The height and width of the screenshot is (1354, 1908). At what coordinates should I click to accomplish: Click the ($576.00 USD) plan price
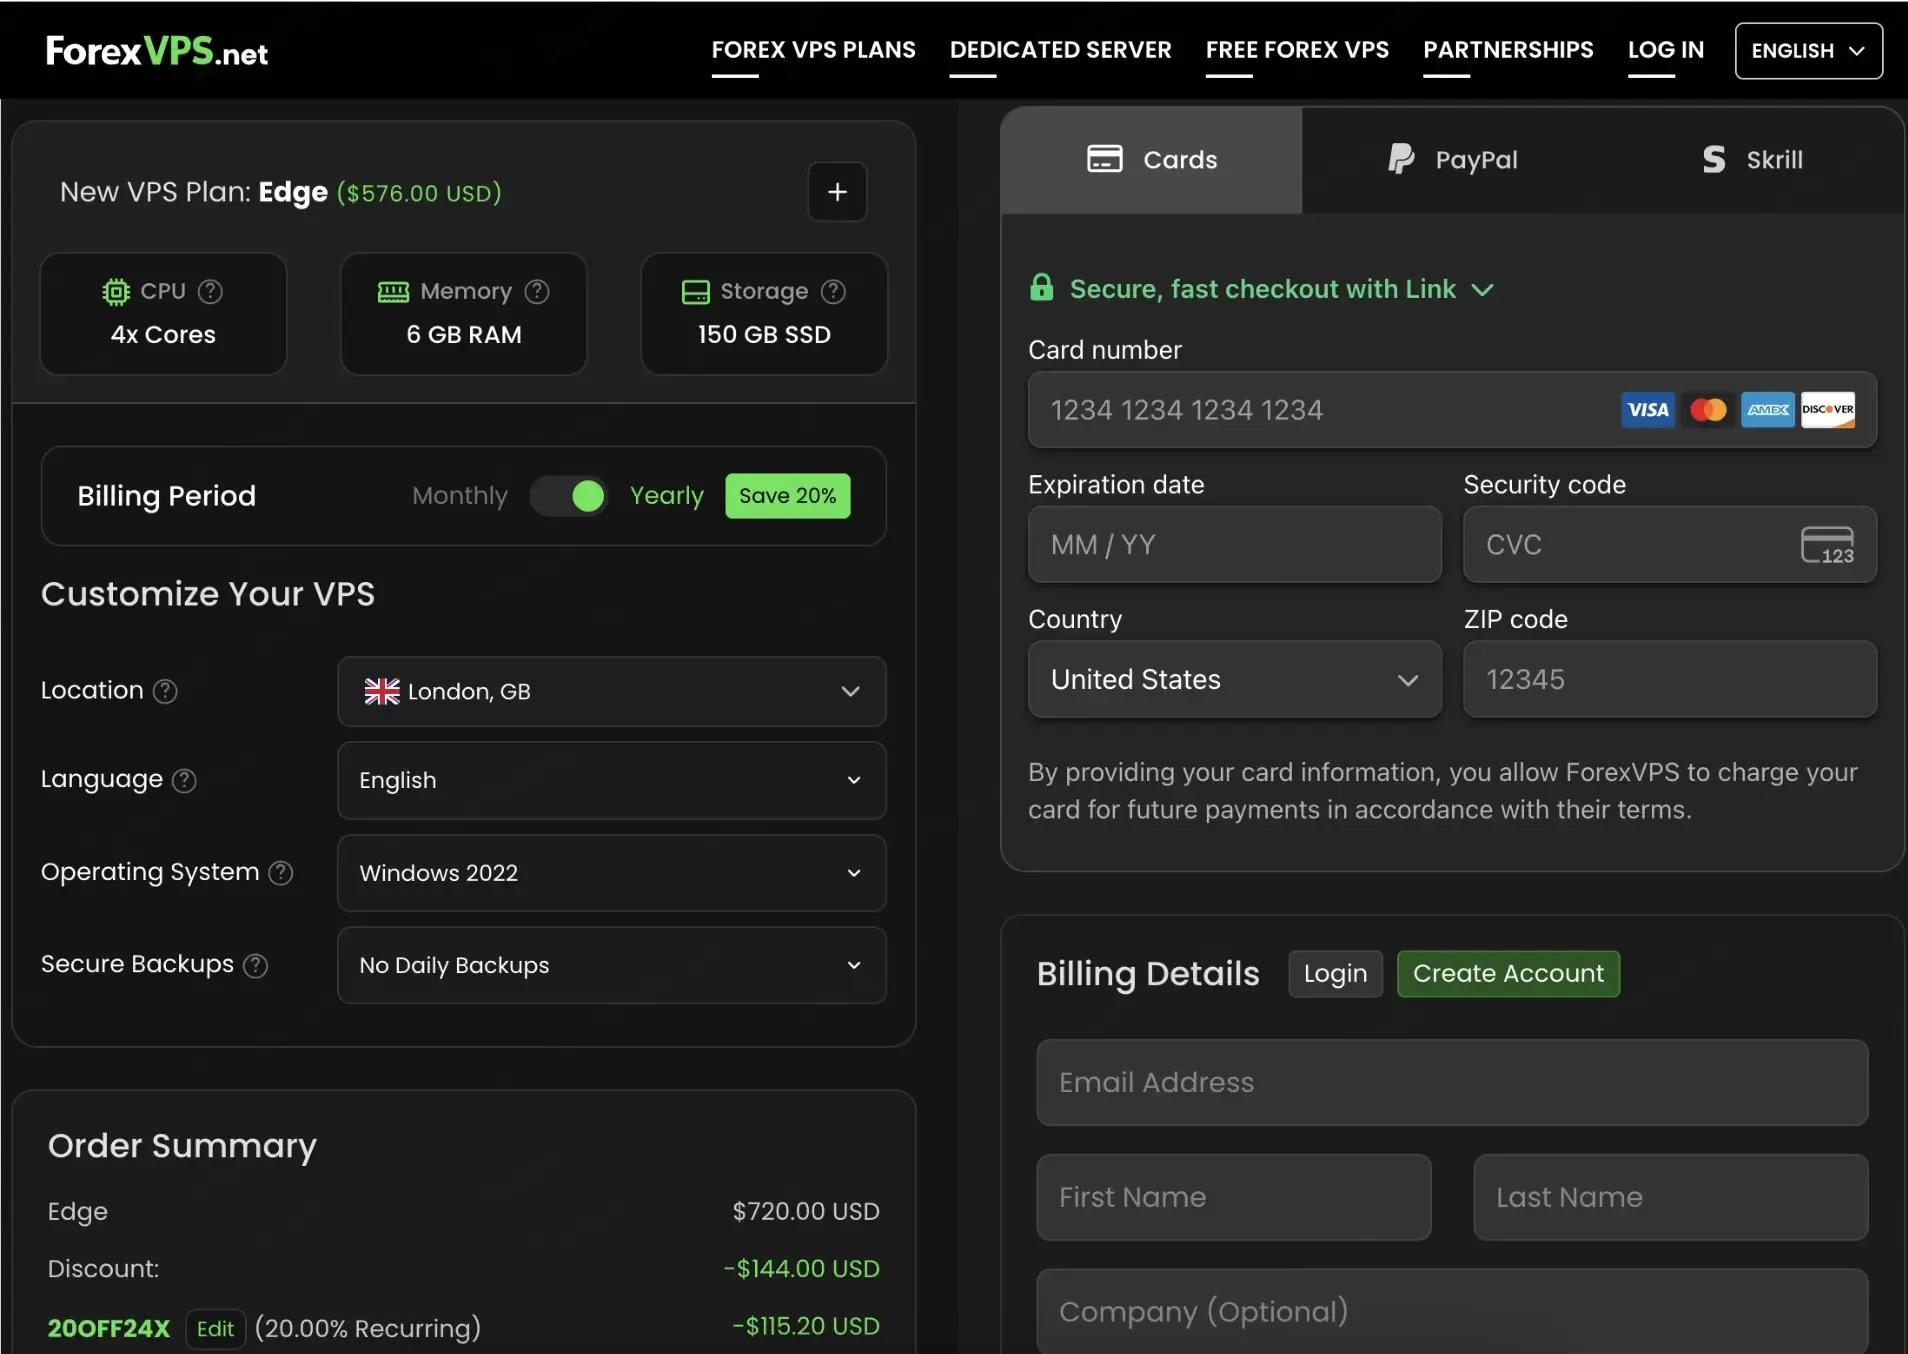pos(419,193)
